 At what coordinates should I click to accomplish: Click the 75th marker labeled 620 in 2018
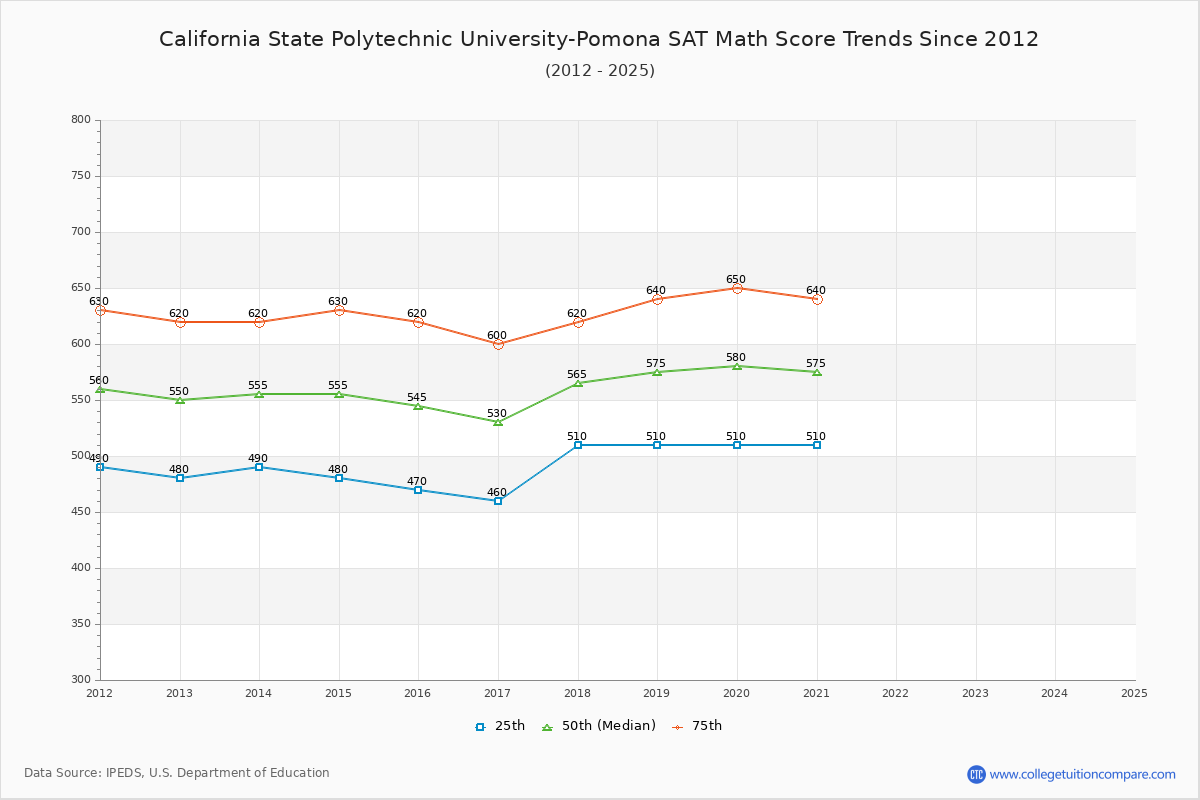click(578, 322)
